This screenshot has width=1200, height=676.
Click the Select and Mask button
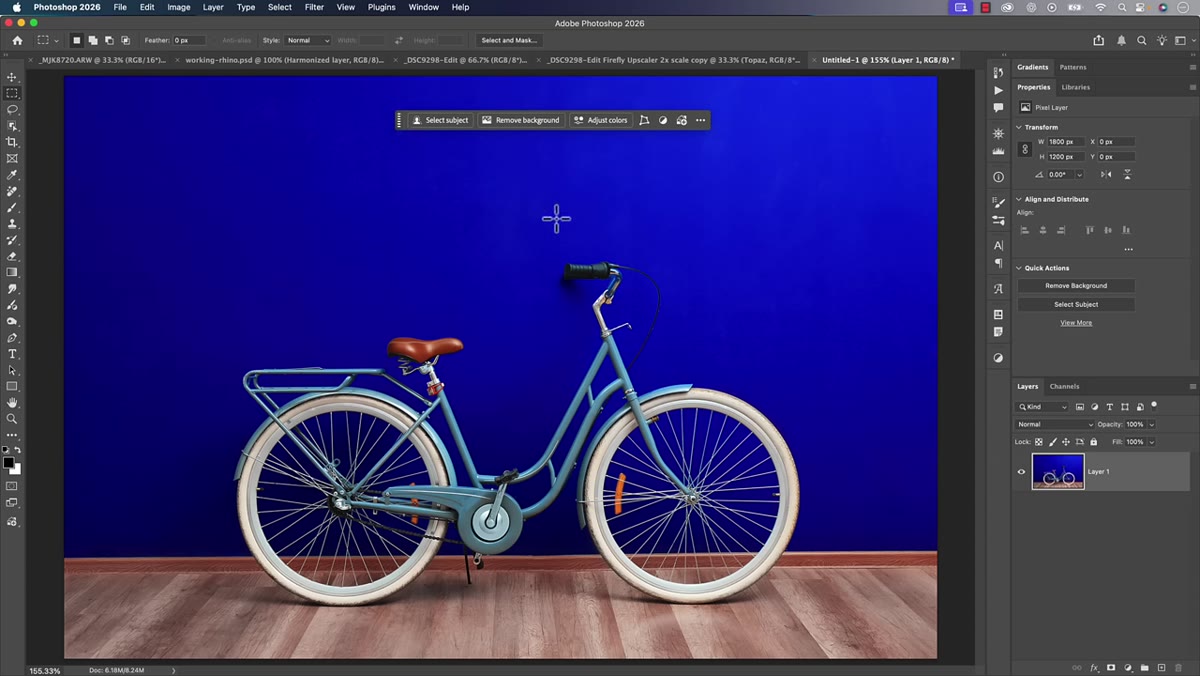coord(509,40)
